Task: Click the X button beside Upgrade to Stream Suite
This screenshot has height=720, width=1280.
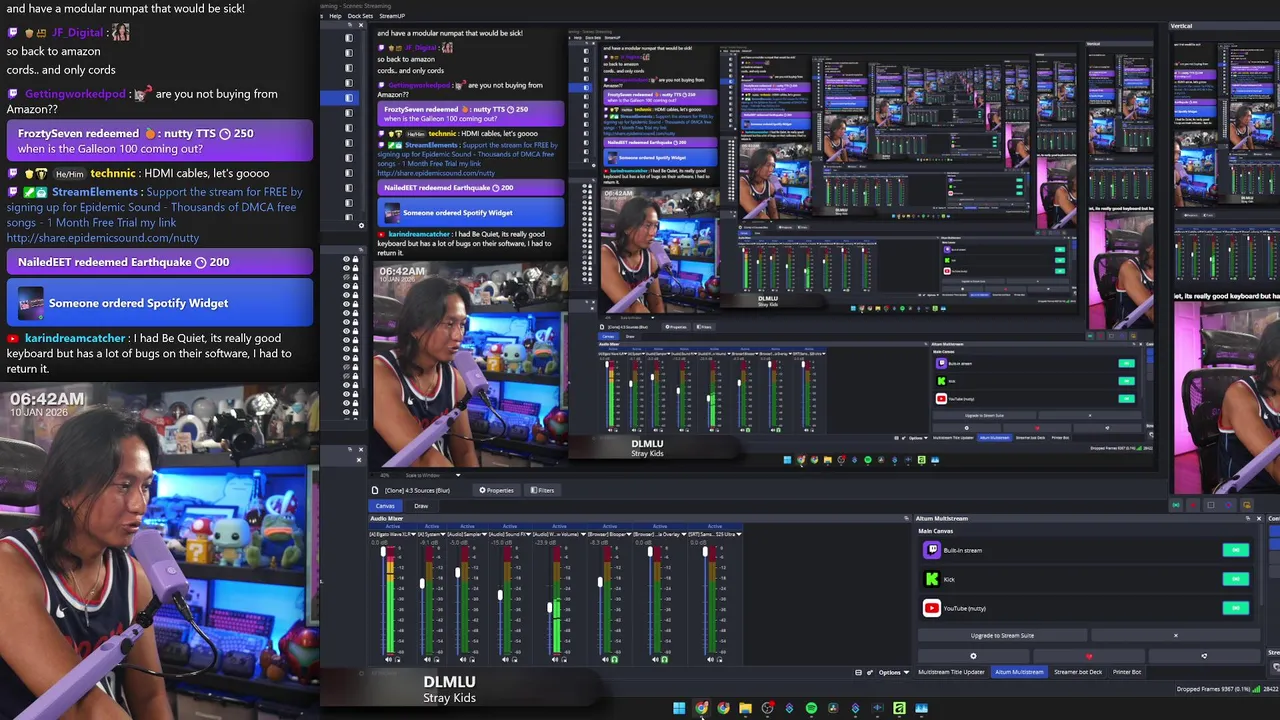Action: (x=1176, y=635)
